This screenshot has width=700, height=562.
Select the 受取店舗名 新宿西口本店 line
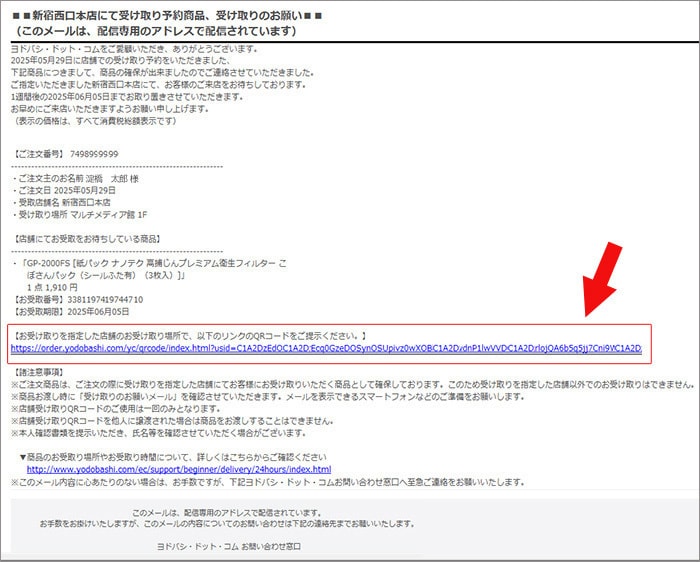62,202
